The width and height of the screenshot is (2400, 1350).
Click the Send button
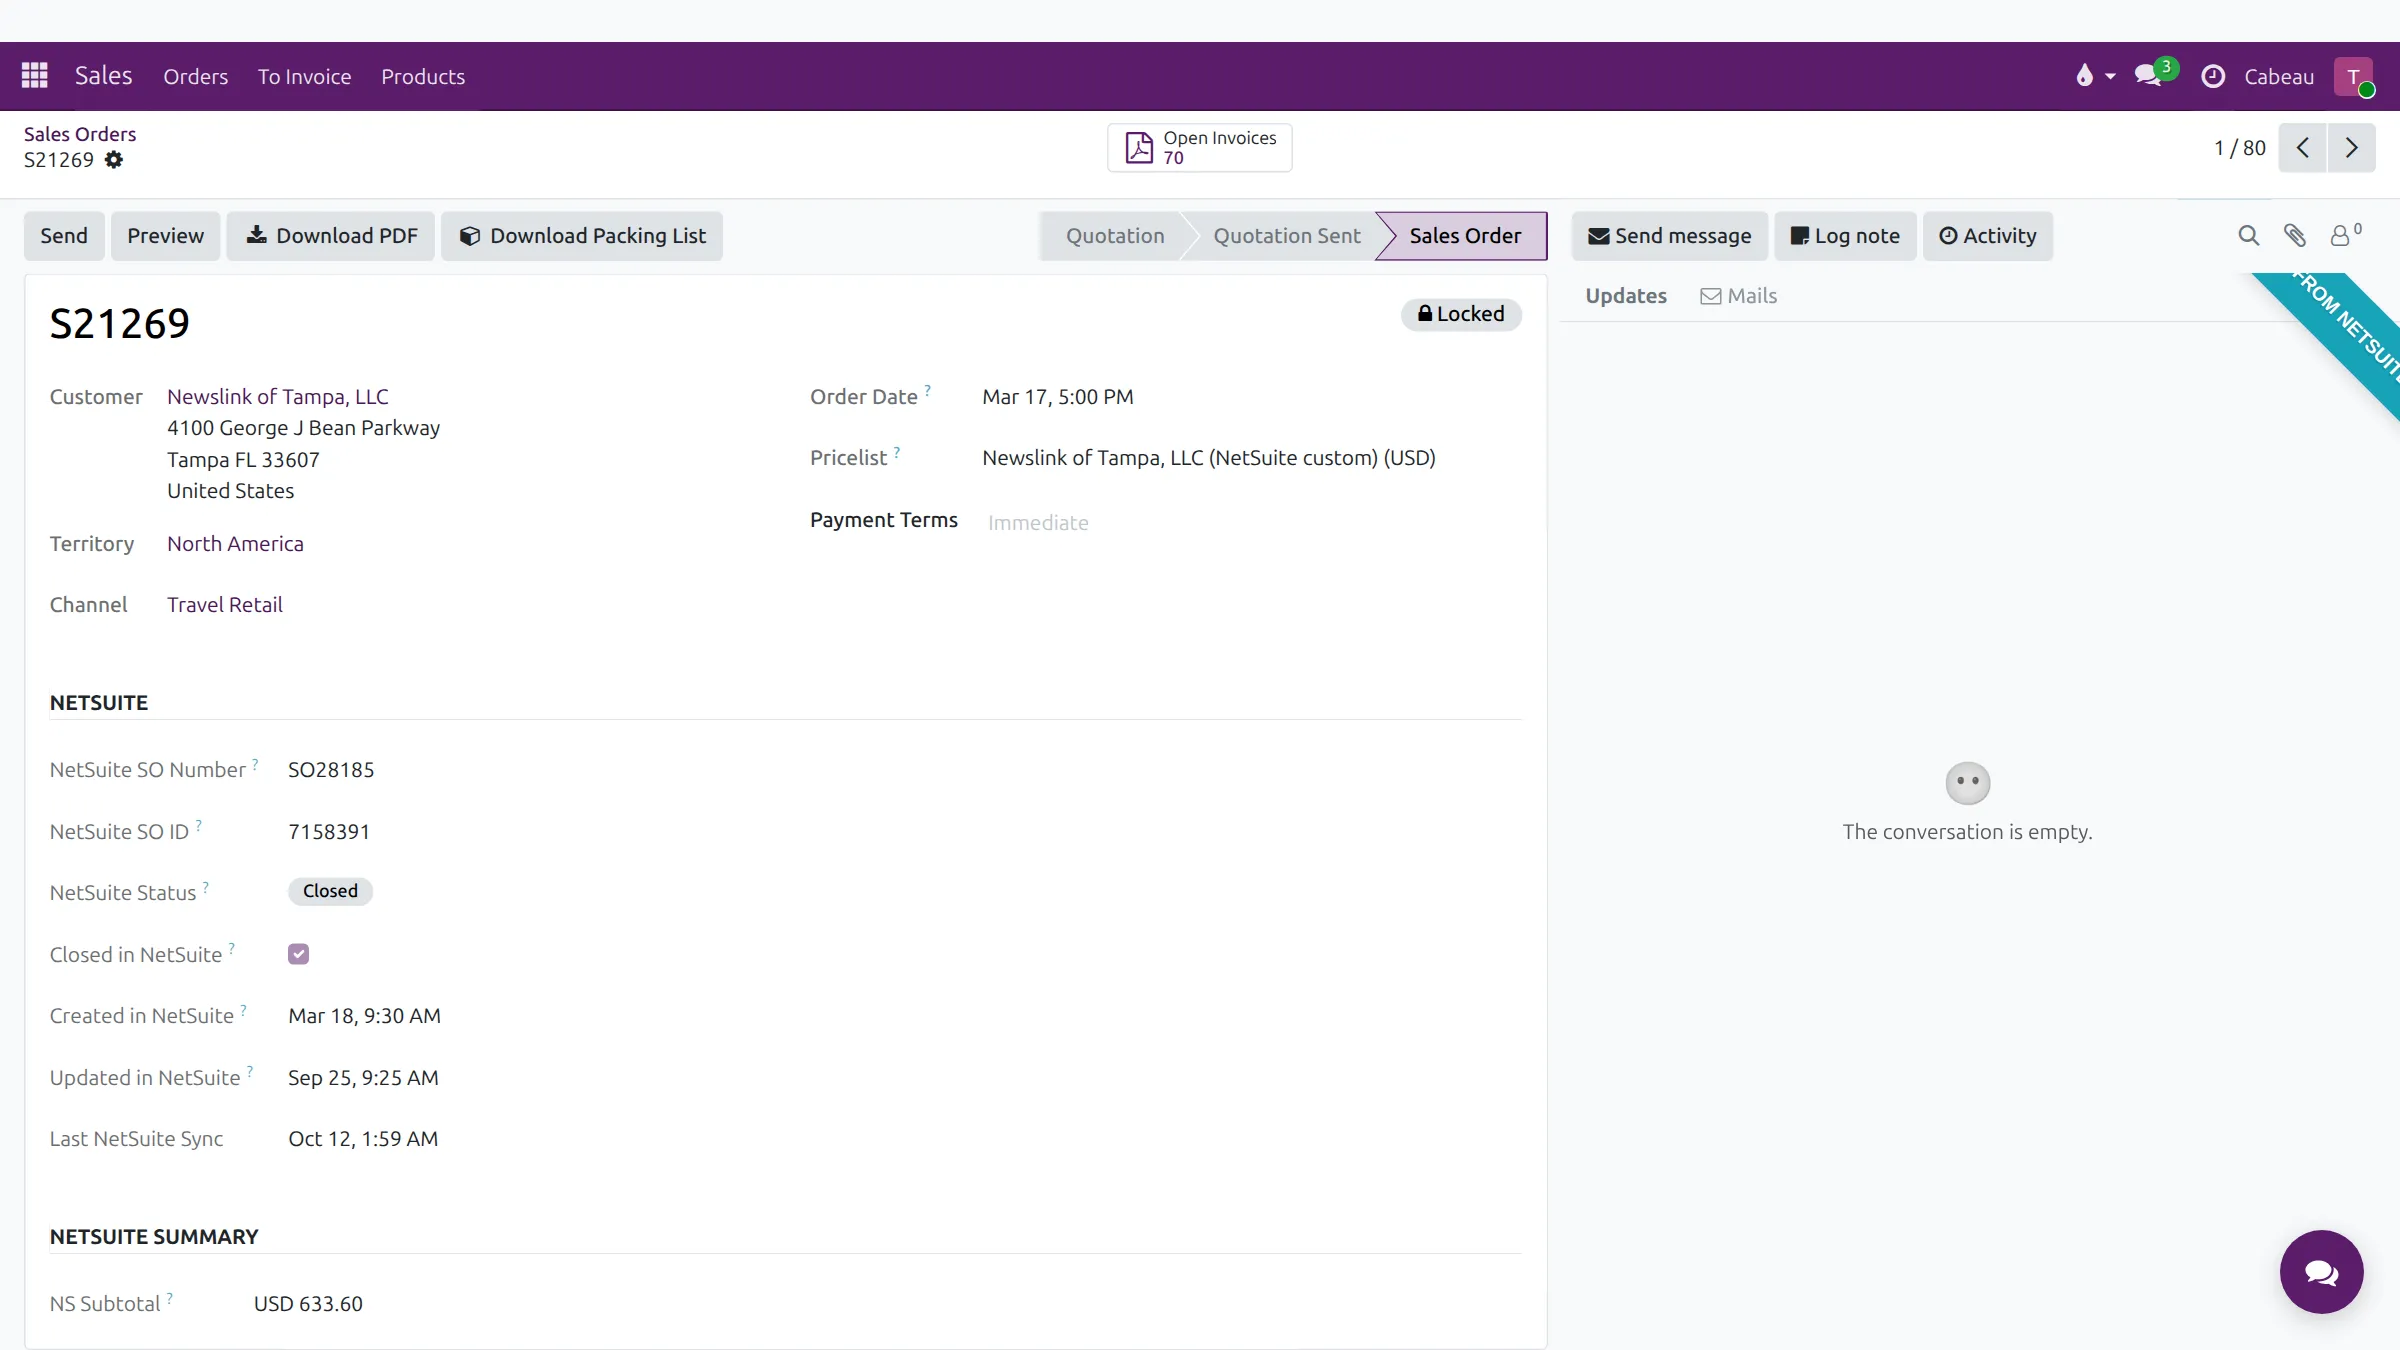(64, 236)
